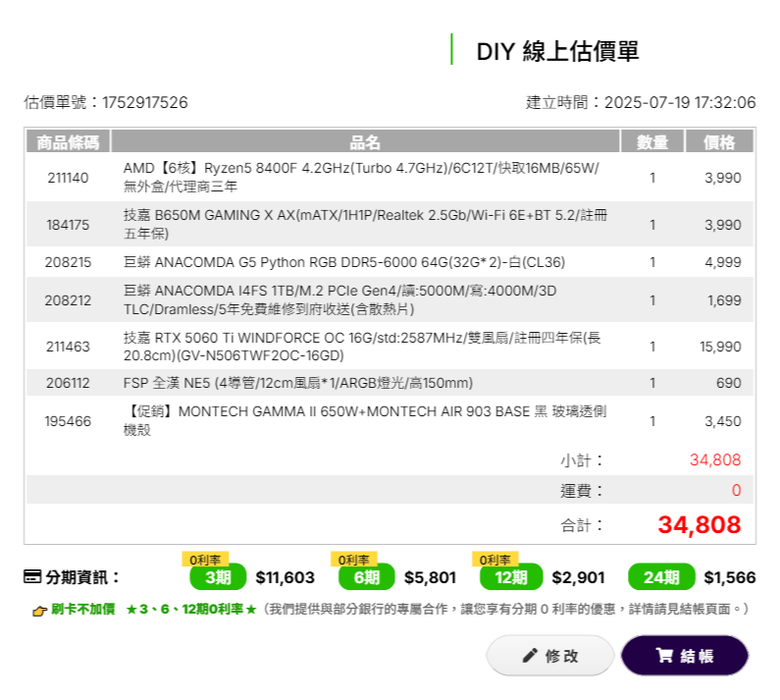Click product code 208212
Screen dimensions: 780x700
68,300
